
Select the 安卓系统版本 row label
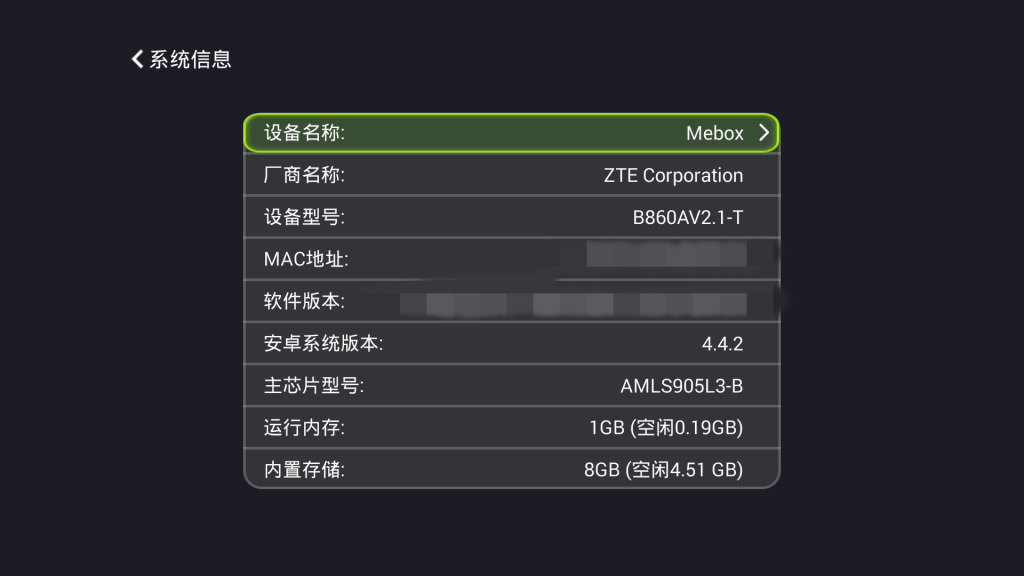323,344
